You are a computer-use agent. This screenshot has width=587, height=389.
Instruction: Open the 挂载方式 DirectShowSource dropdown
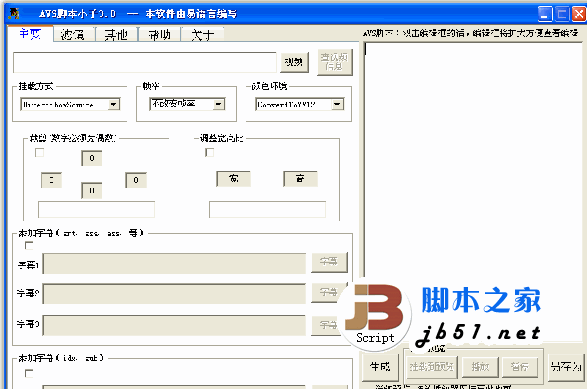tap(70, 104)
